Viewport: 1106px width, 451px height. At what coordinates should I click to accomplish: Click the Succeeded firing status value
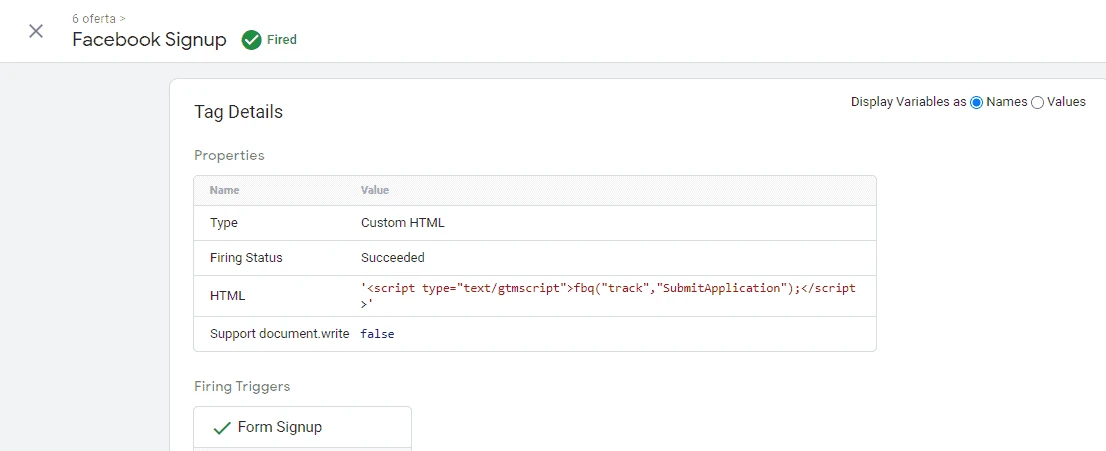(x=392, y=258)
